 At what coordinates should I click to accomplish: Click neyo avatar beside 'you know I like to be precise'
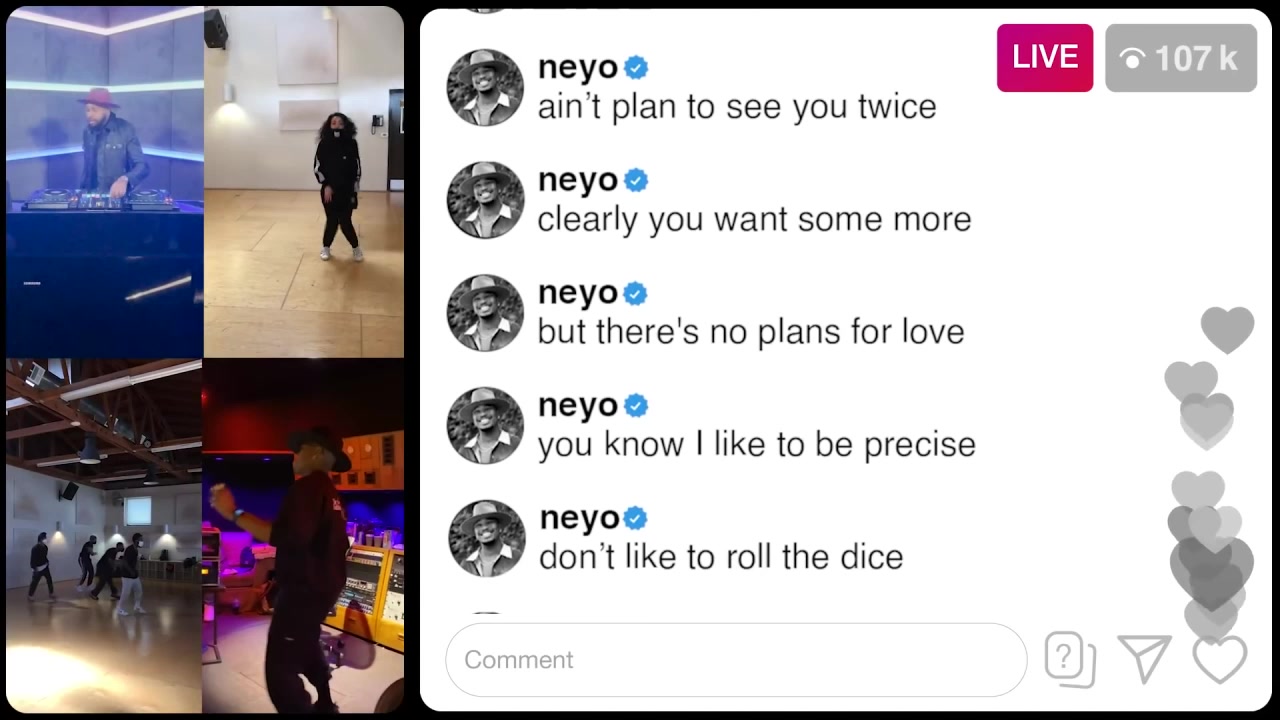[485, 426]
